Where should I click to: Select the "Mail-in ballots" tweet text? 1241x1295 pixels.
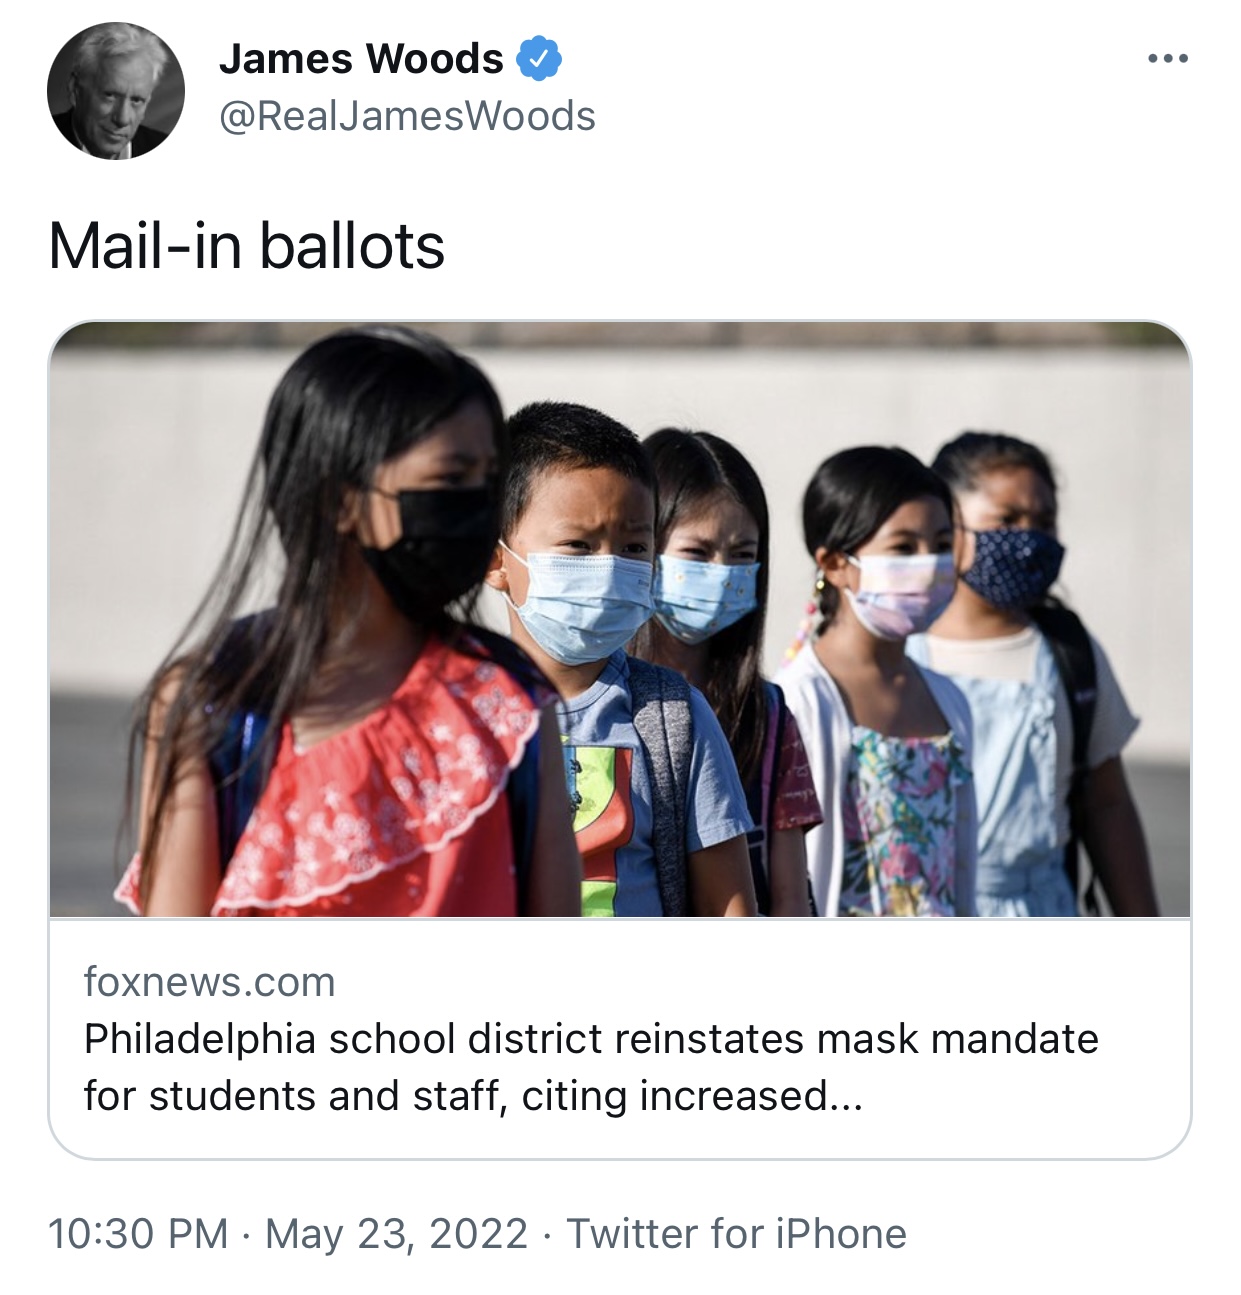(246, 246)
